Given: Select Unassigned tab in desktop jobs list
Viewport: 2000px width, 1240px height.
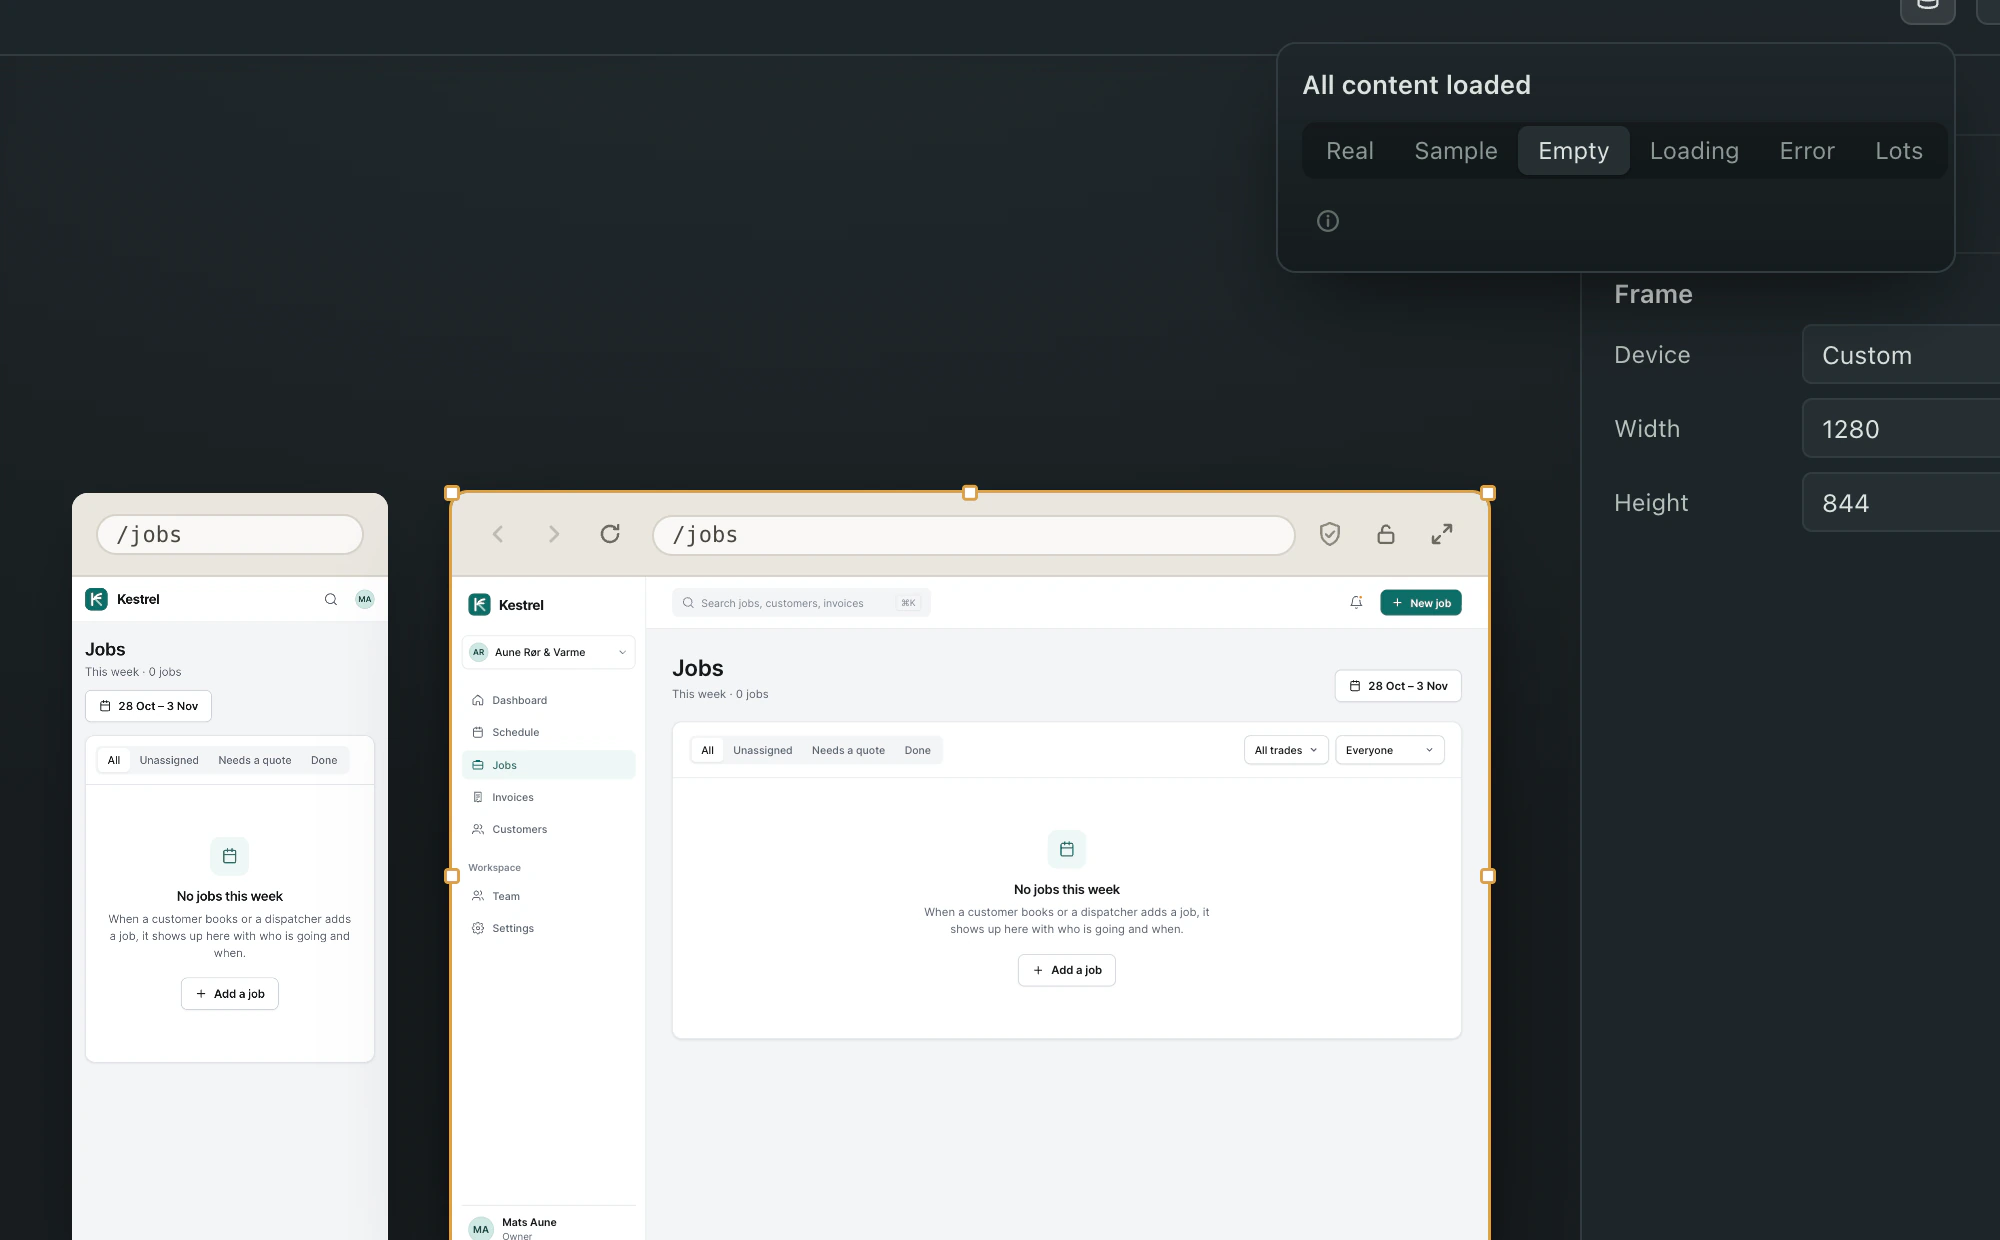Looking at the screenshot, I should tap(762, 750).
